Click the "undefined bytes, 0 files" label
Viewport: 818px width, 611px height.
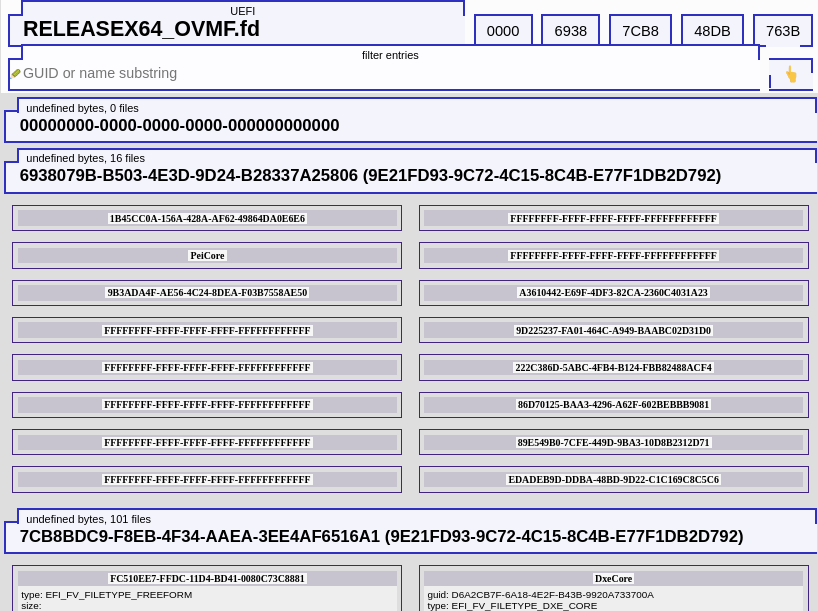pos(82,108)
